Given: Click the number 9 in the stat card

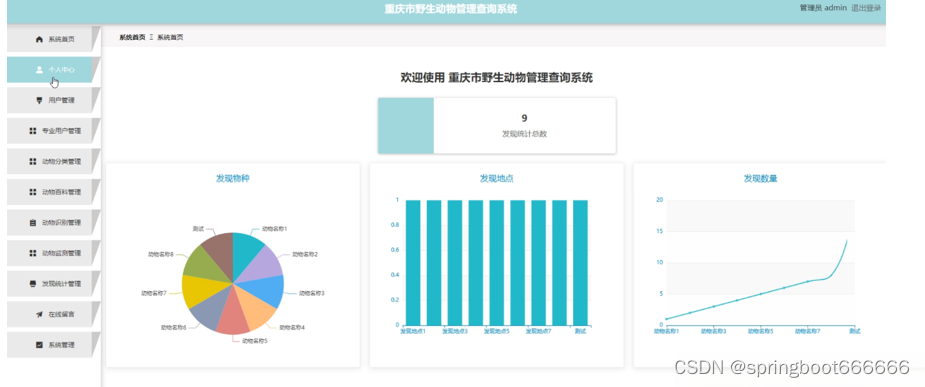Looking at the screenshot, I should (524, 118).
